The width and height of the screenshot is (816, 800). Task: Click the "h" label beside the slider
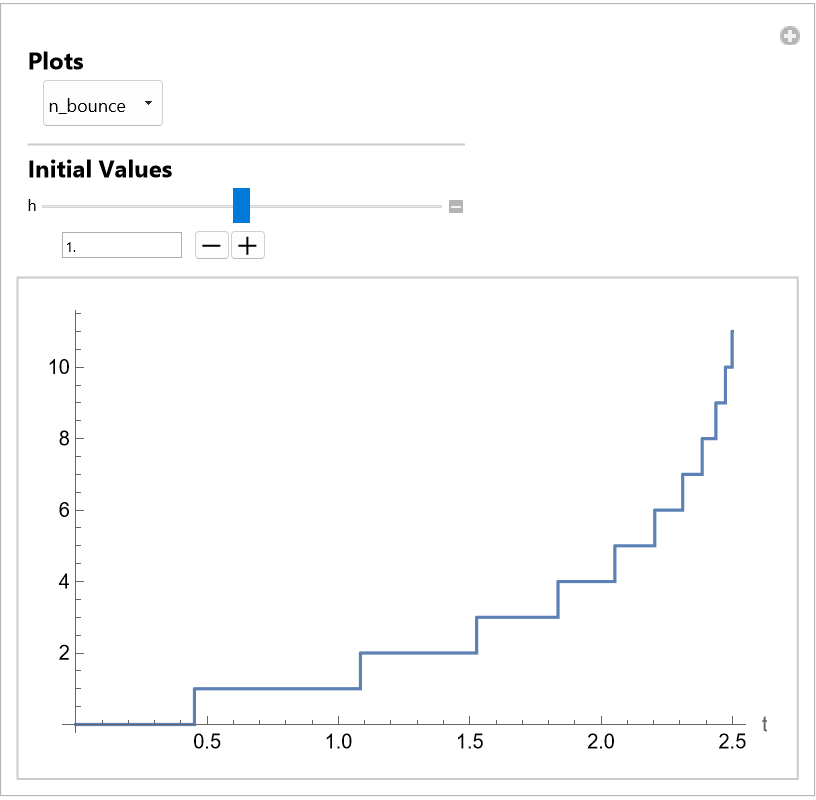pyautogui.click(x=32, y=206)
